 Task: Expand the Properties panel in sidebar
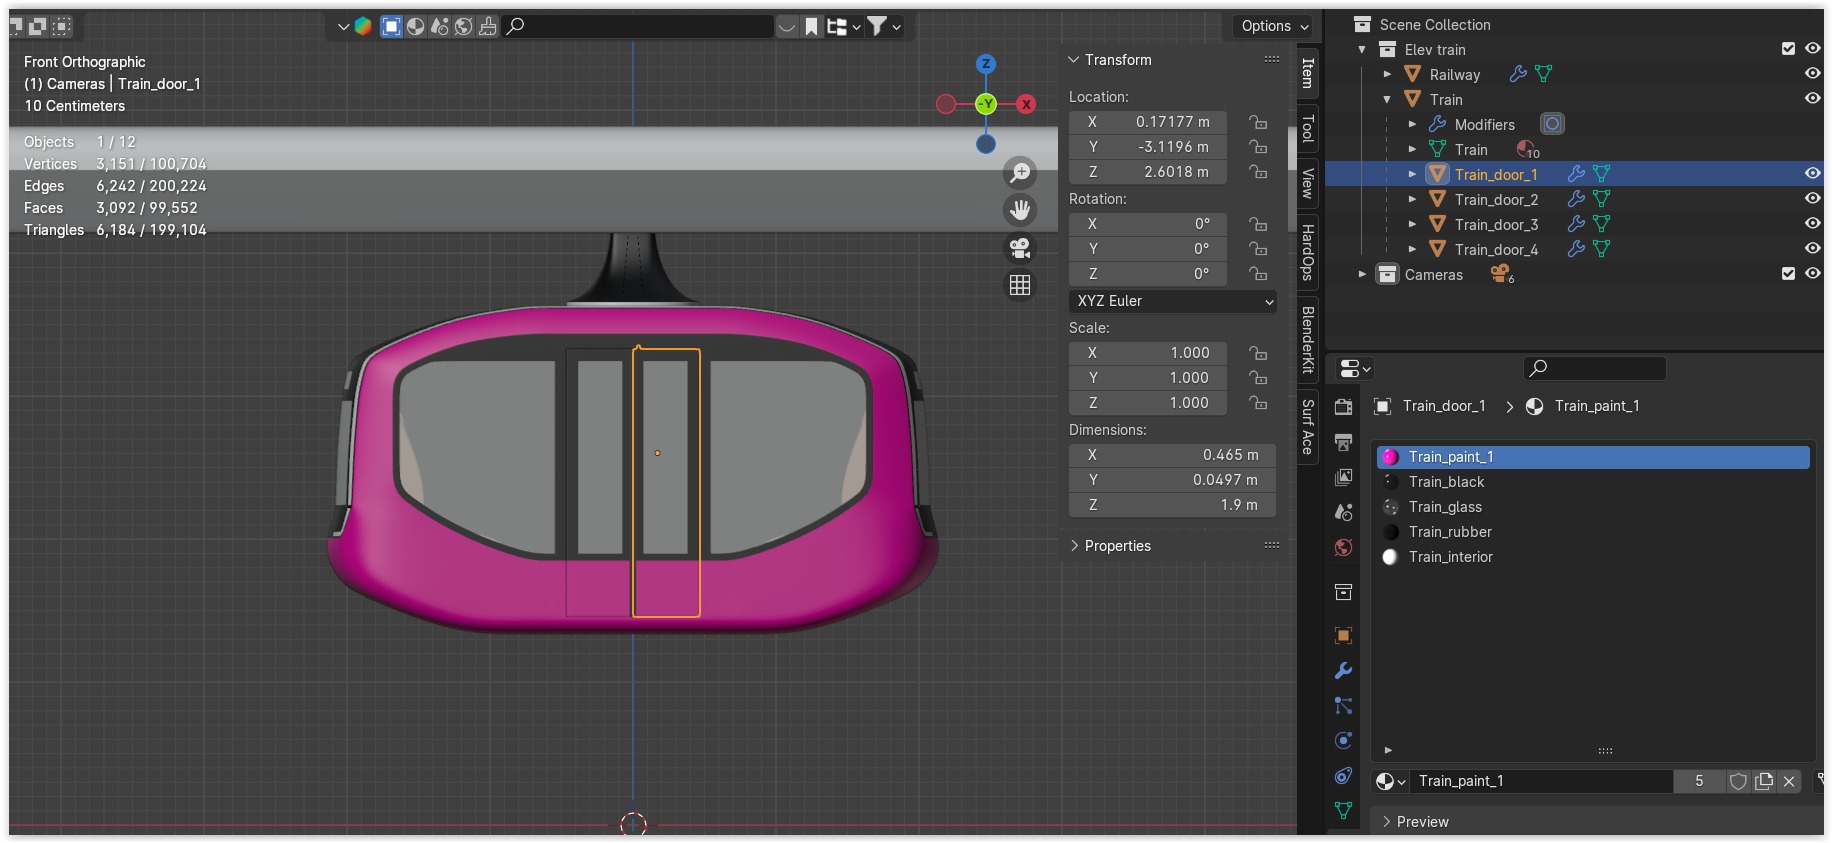pyautogui.click(x=1074, y=546)
